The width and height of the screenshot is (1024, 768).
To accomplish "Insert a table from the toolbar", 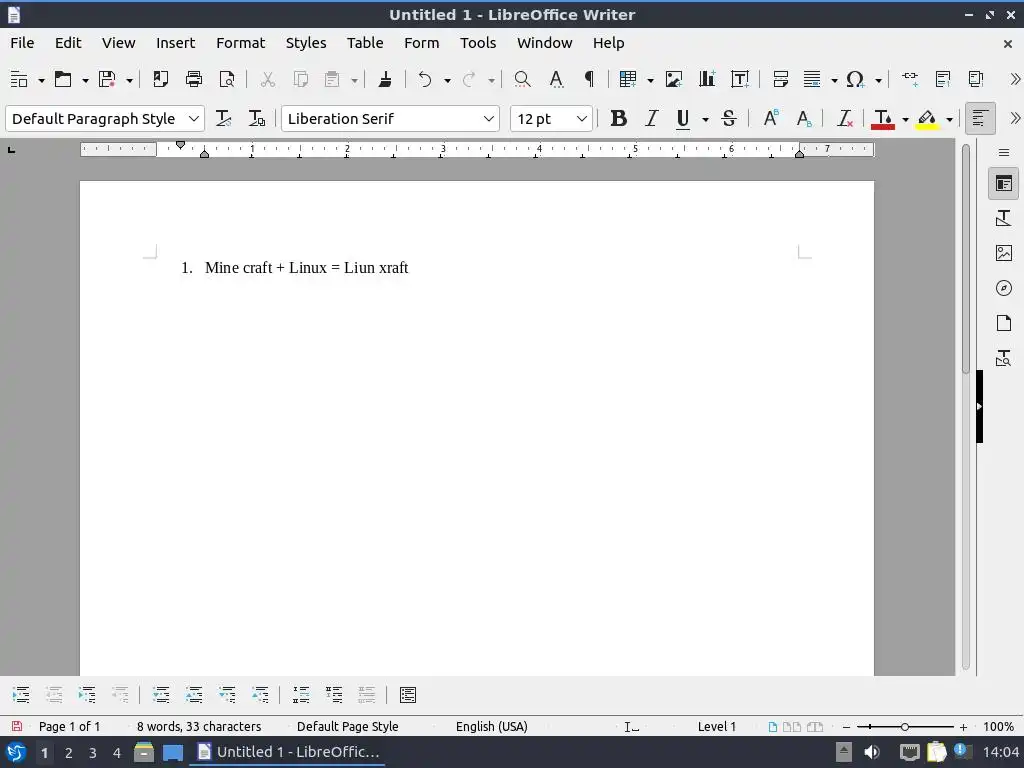I will 628,80.
